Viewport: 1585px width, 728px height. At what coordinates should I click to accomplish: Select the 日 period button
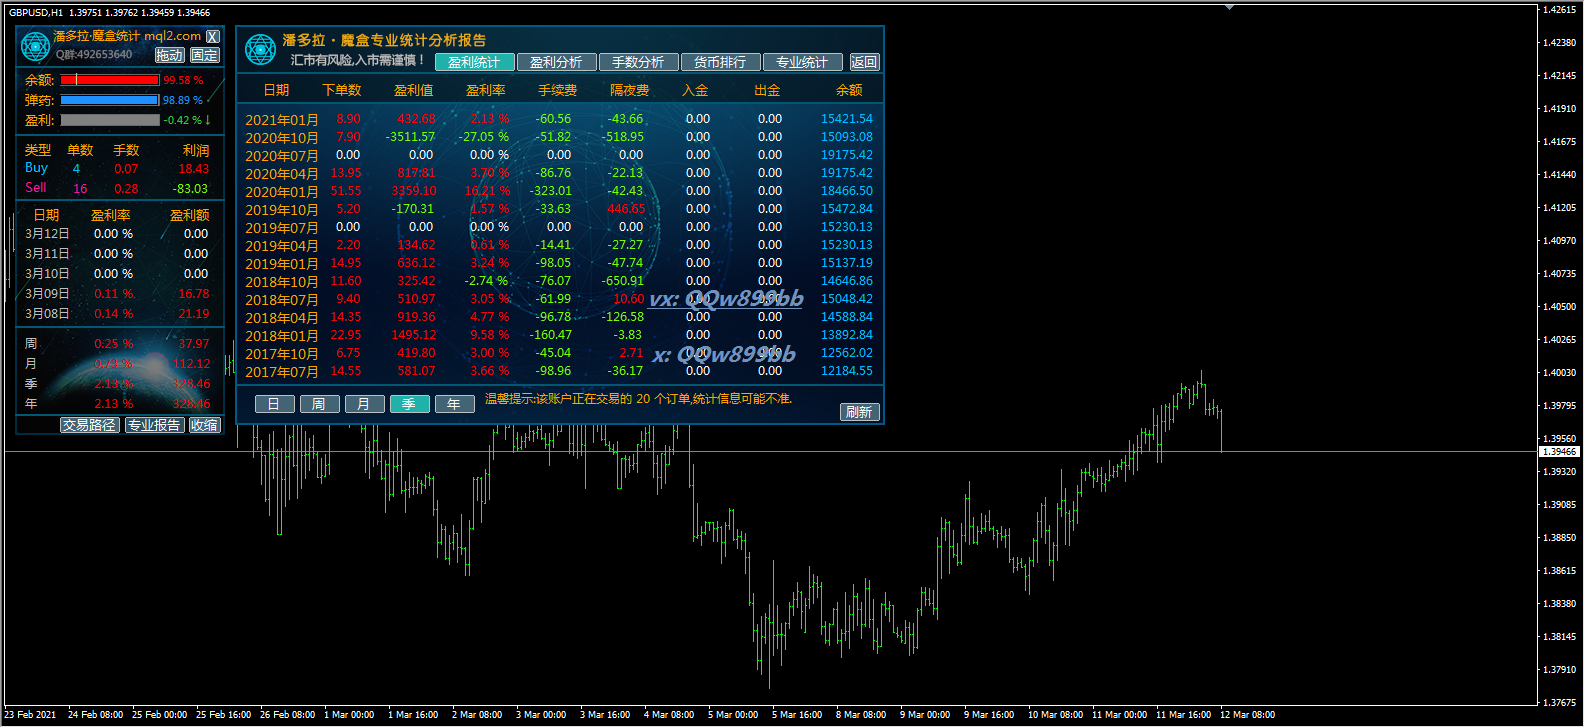pyautogui.click(x=274, y=404)
